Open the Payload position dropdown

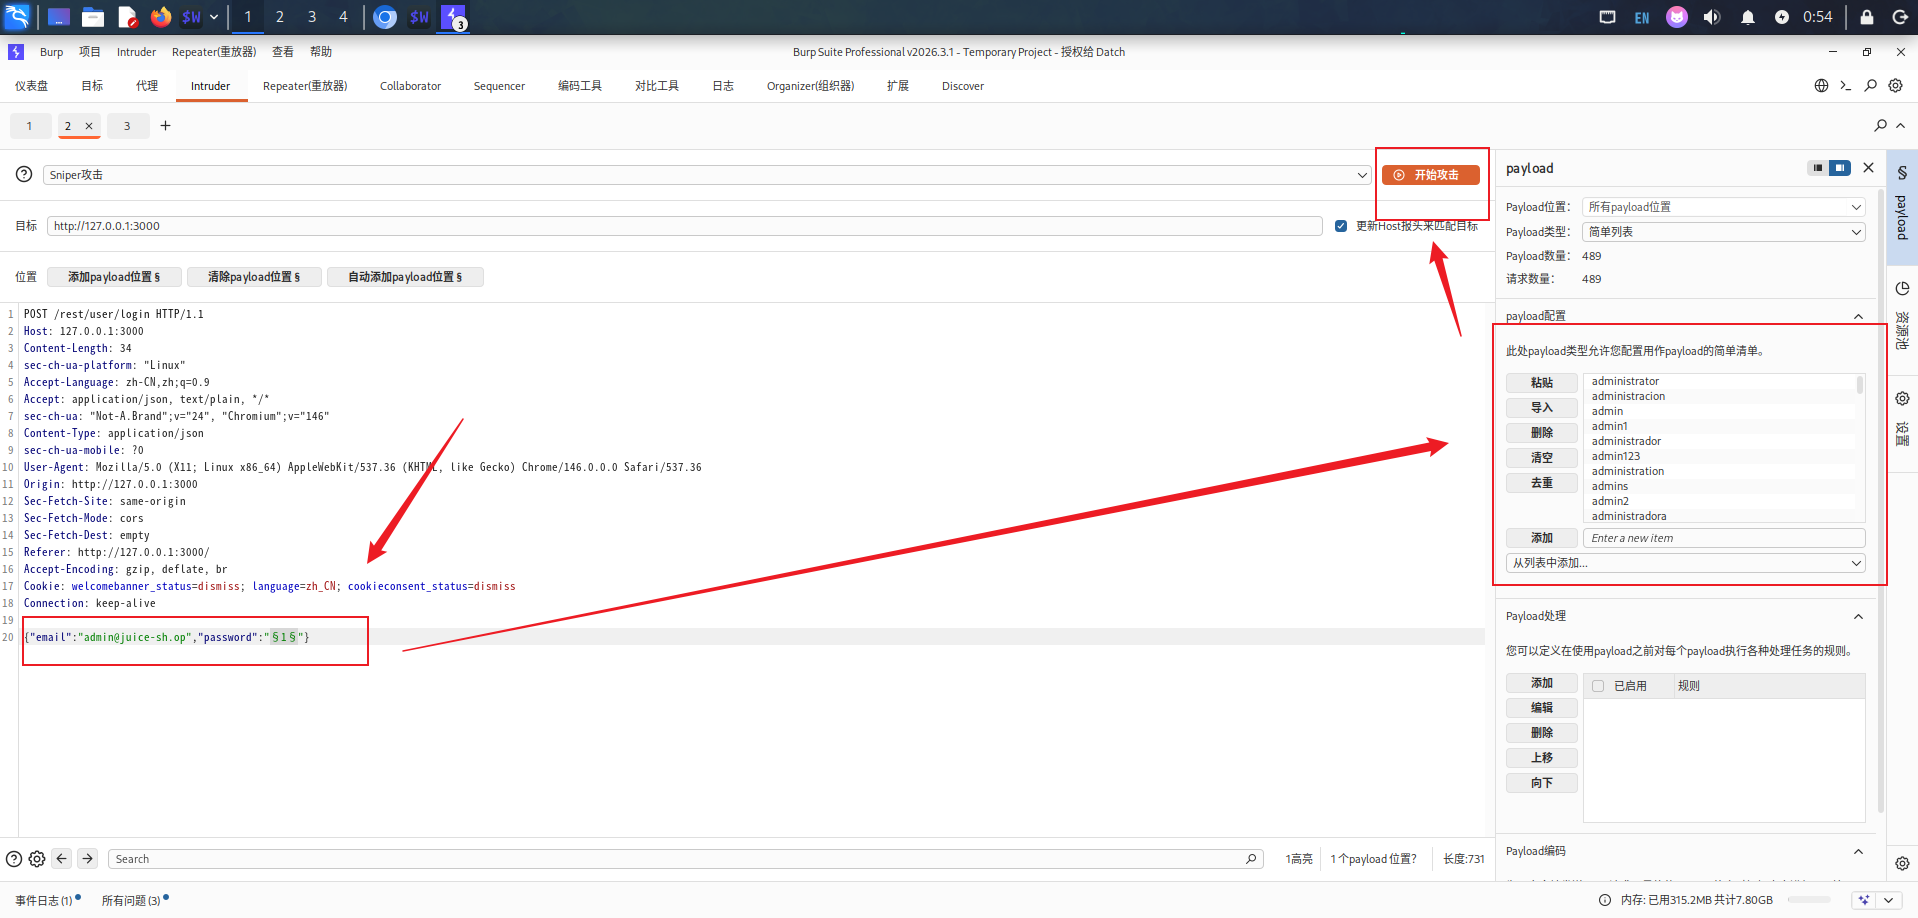pyautogui.click(x=1724, y=207)
